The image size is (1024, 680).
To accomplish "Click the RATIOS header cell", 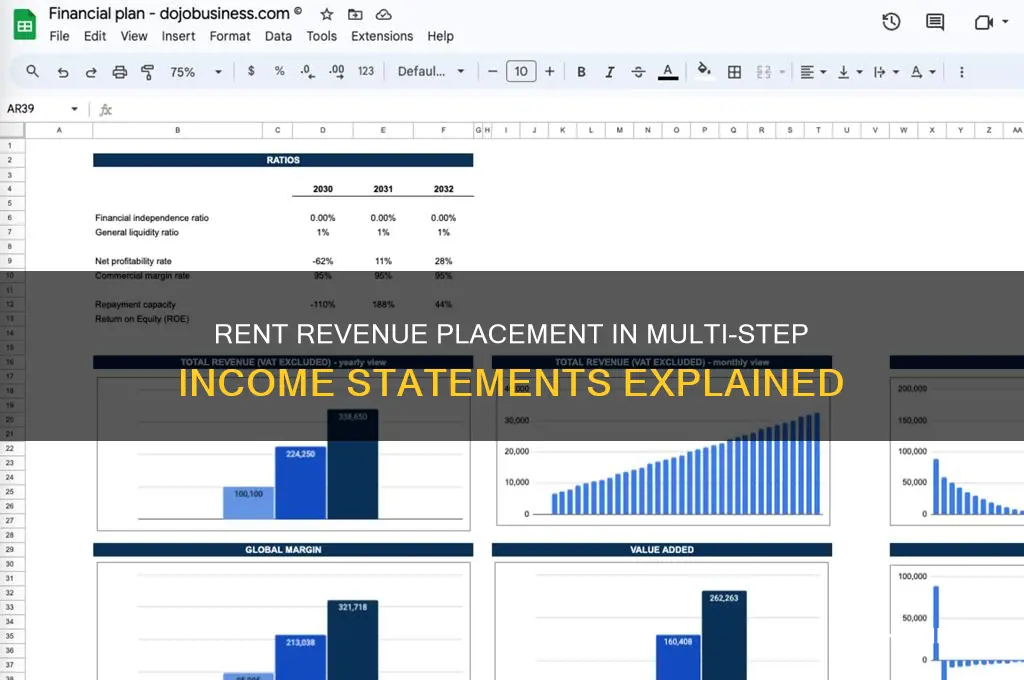I will (x=283, y=160).
